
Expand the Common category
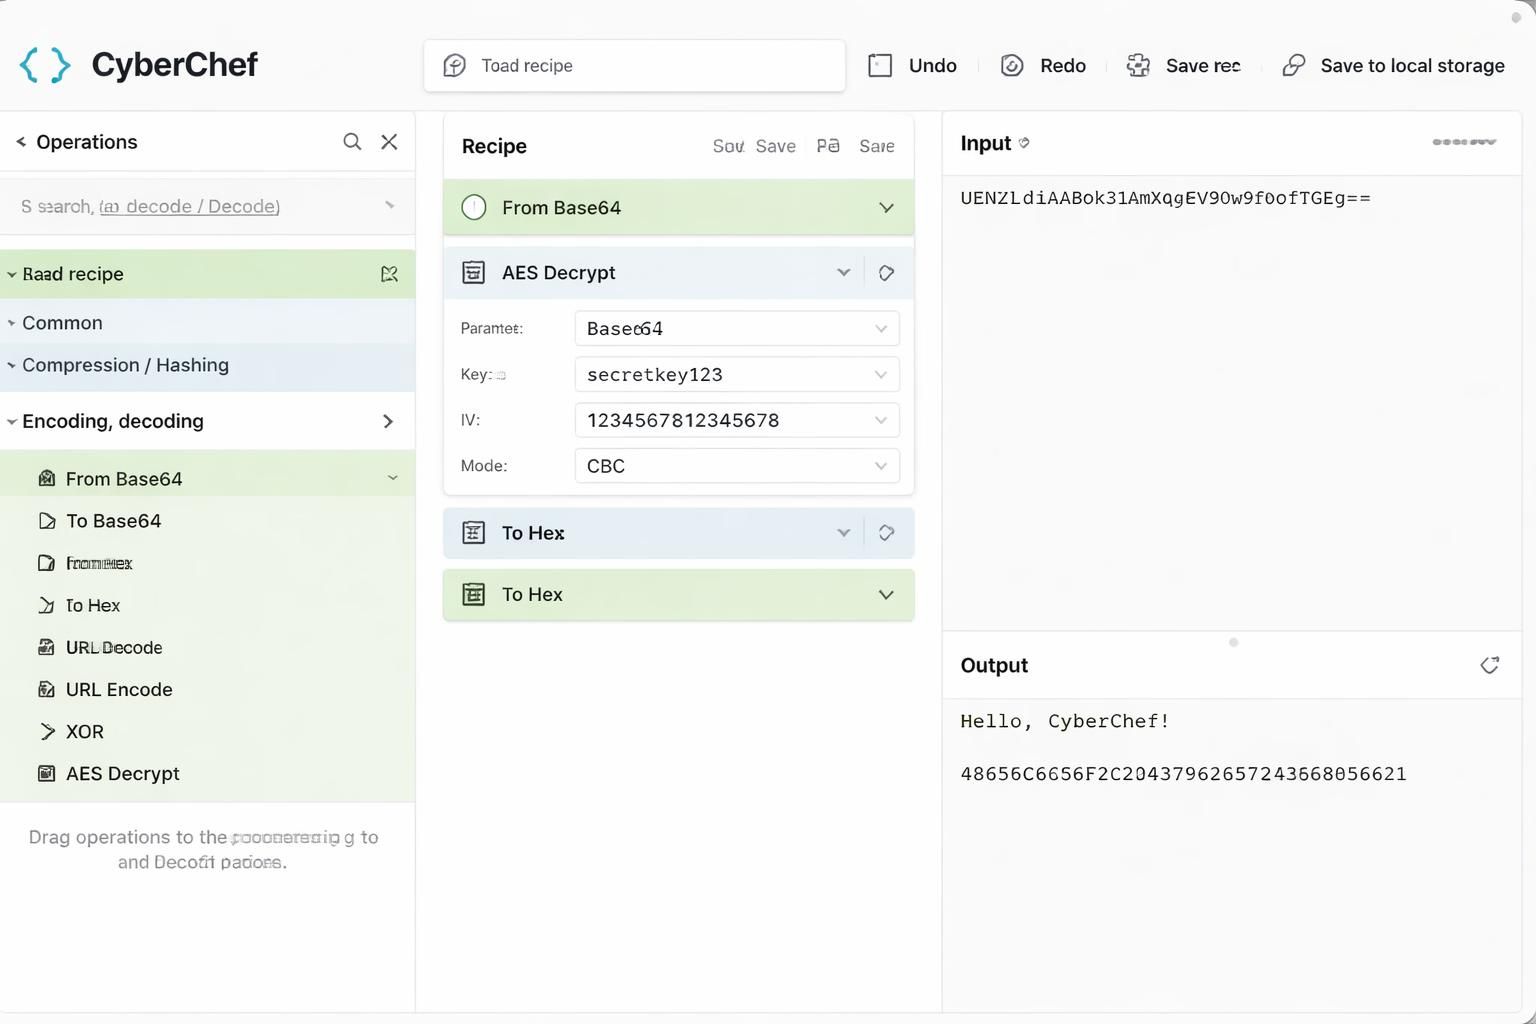point(207,323)
